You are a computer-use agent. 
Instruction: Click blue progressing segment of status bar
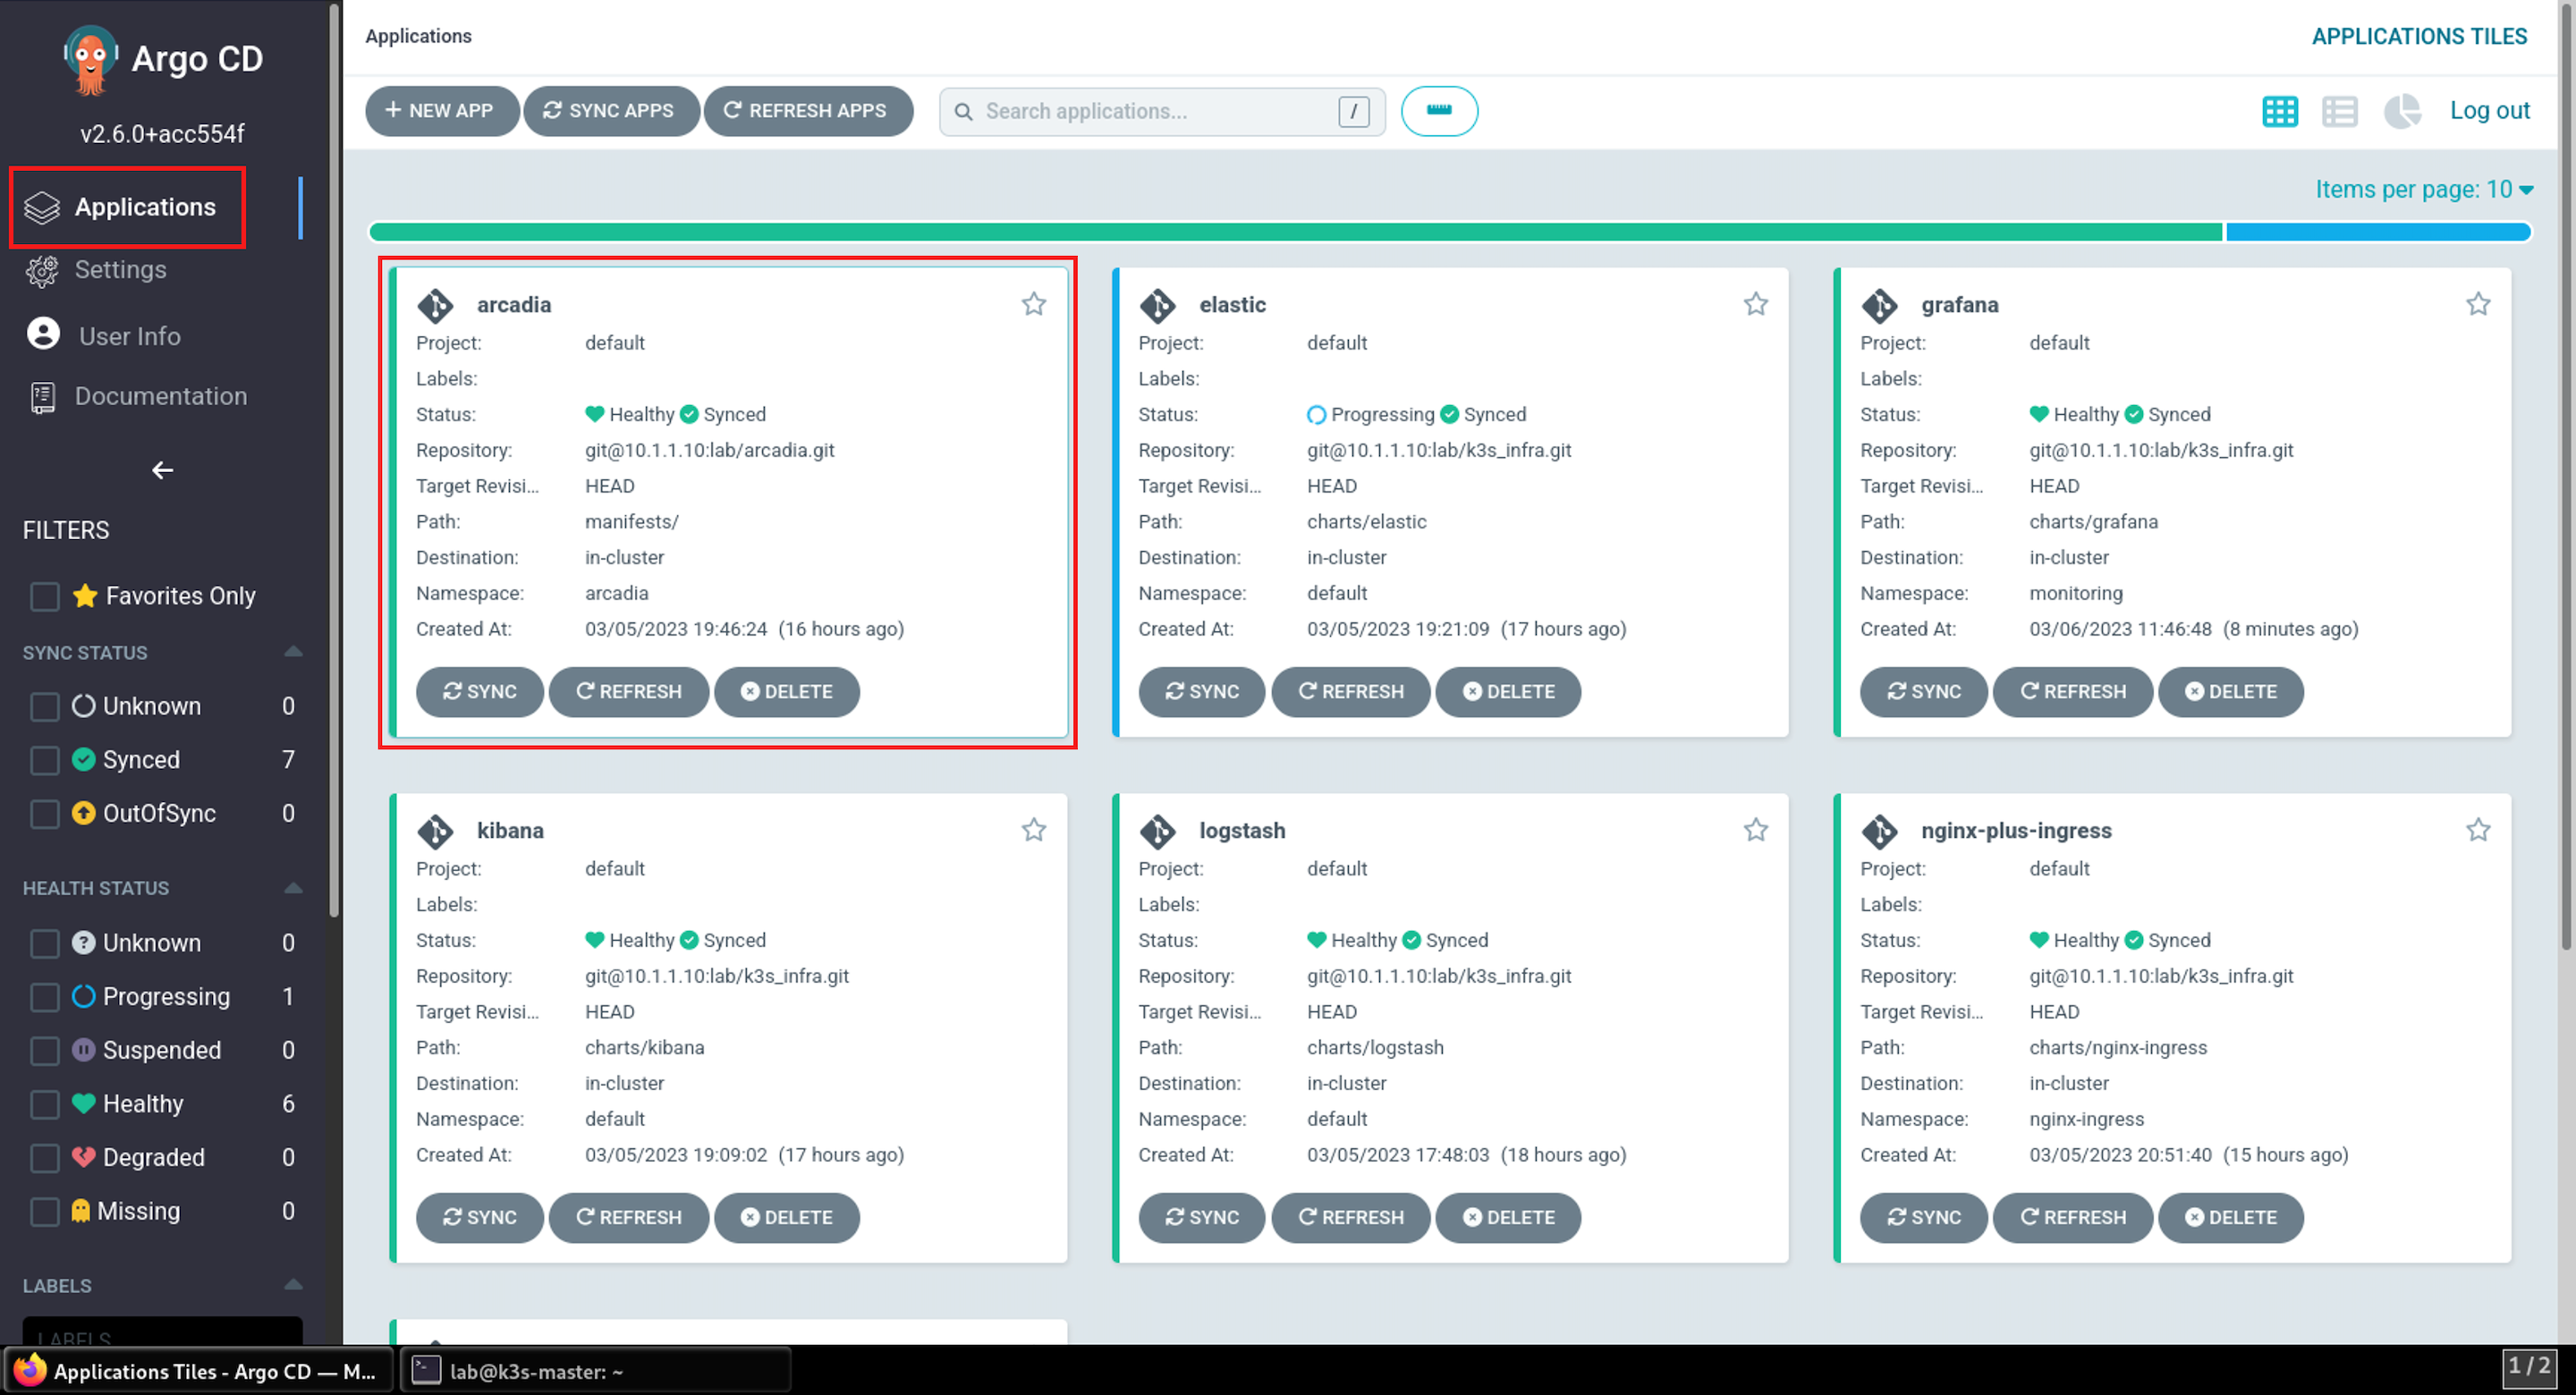2378,232
